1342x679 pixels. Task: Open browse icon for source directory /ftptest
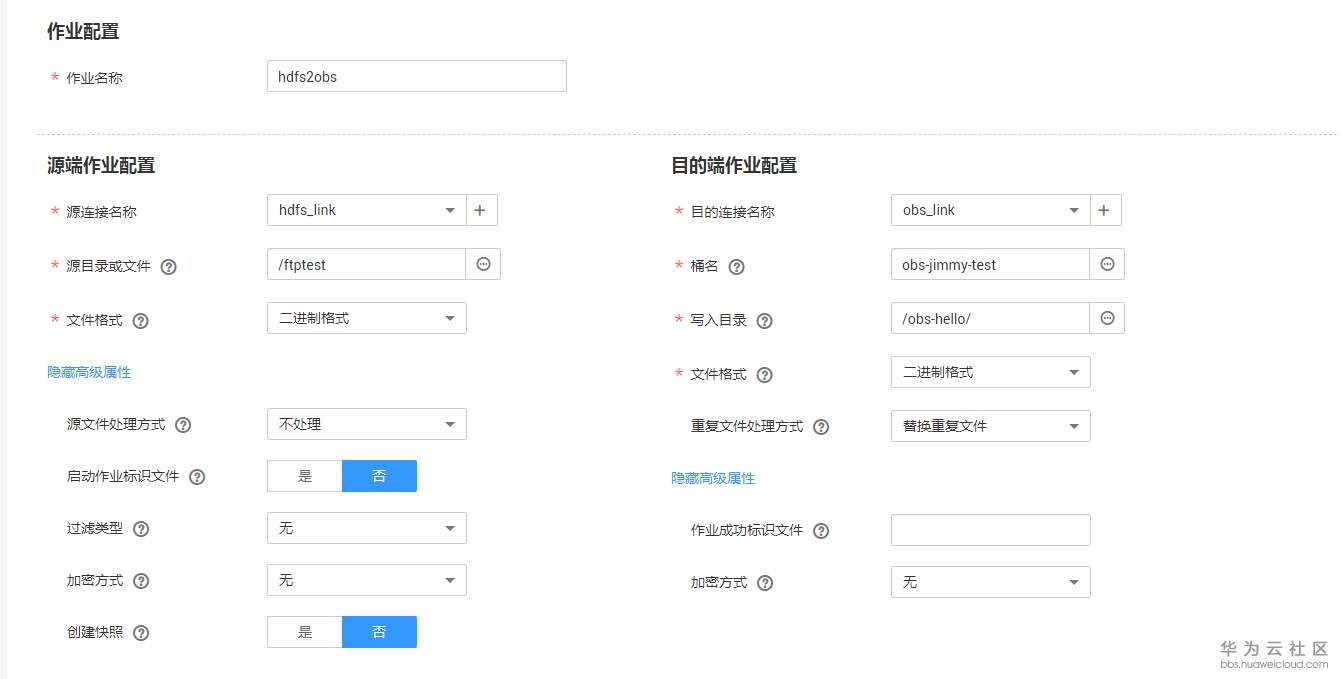(x=483, y=264)
